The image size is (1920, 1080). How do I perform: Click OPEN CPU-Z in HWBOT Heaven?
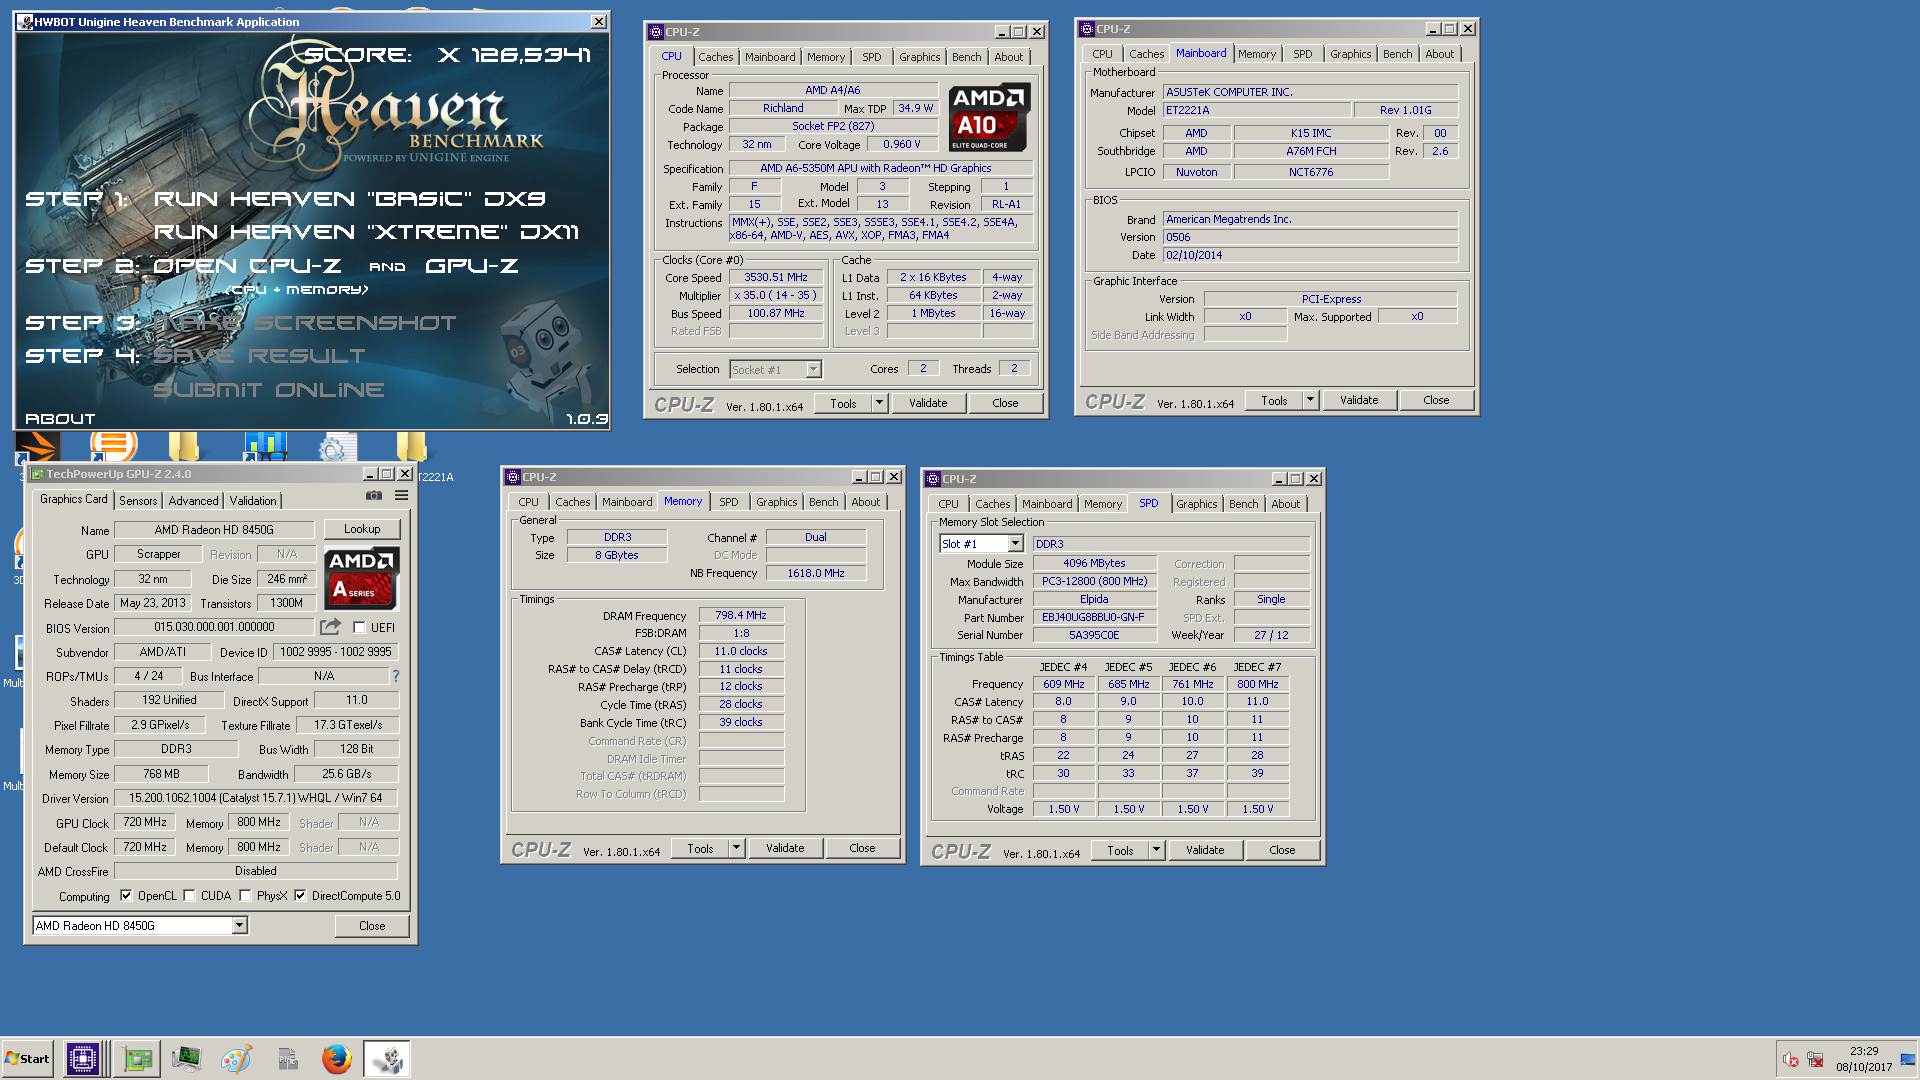247,266
